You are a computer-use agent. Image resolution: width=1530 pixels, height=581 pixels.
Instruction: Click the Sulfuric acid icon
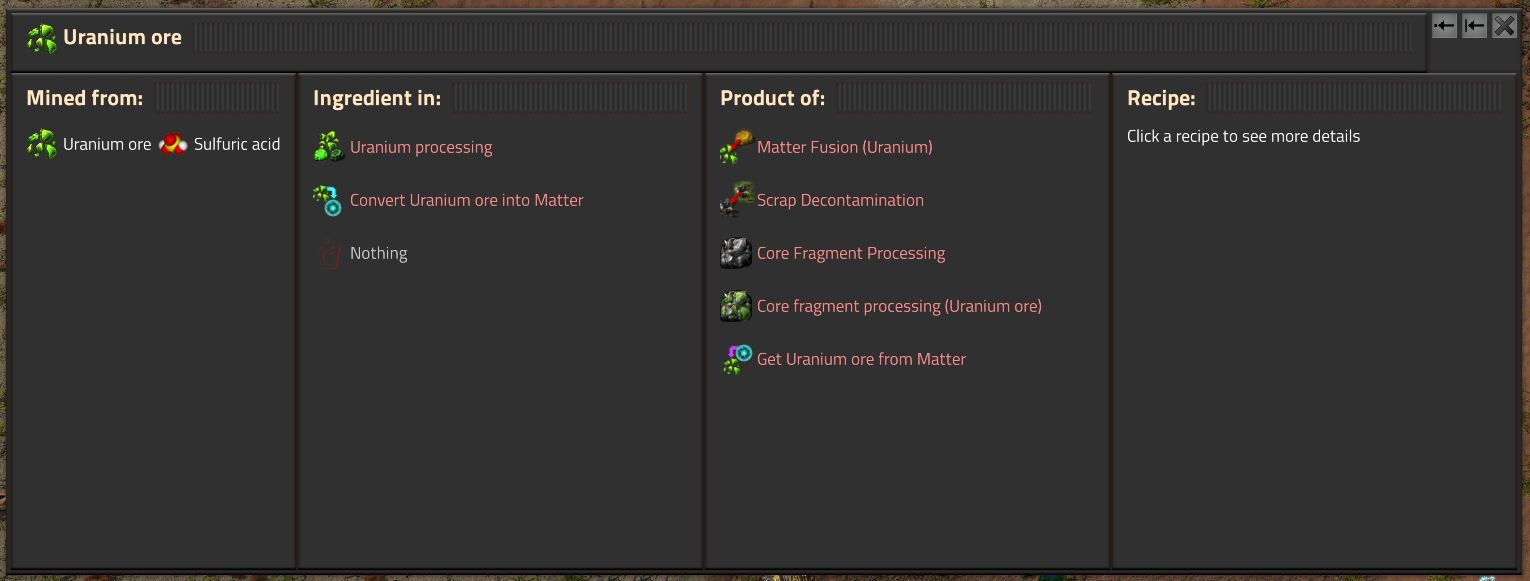click(x=173, y=144)
